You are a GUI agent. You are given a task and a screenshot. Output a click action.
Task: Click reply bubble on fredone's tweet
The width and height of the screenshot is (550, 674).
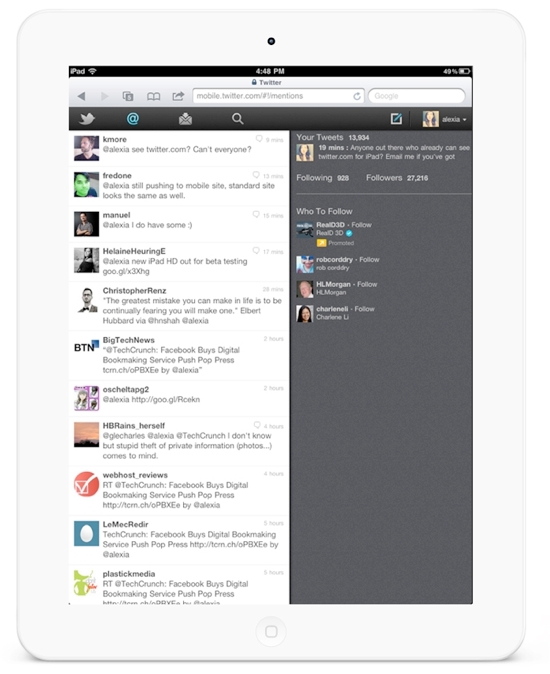point(256,175)
